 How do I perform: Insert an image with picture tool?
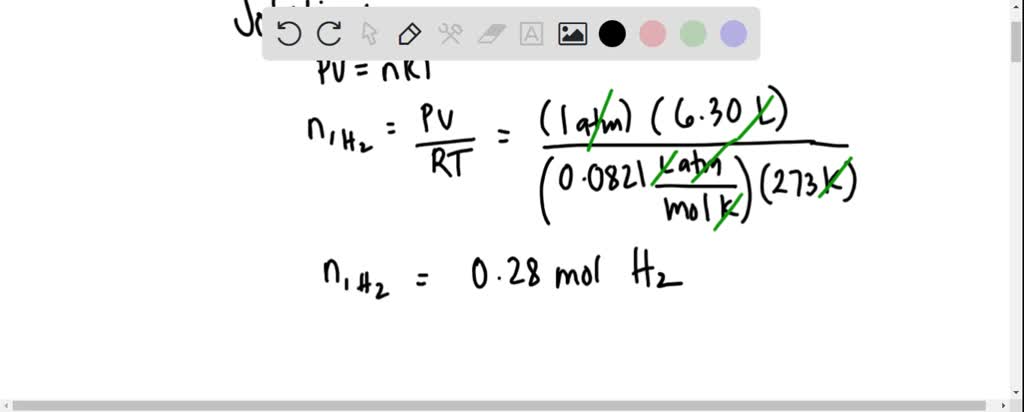572,34
